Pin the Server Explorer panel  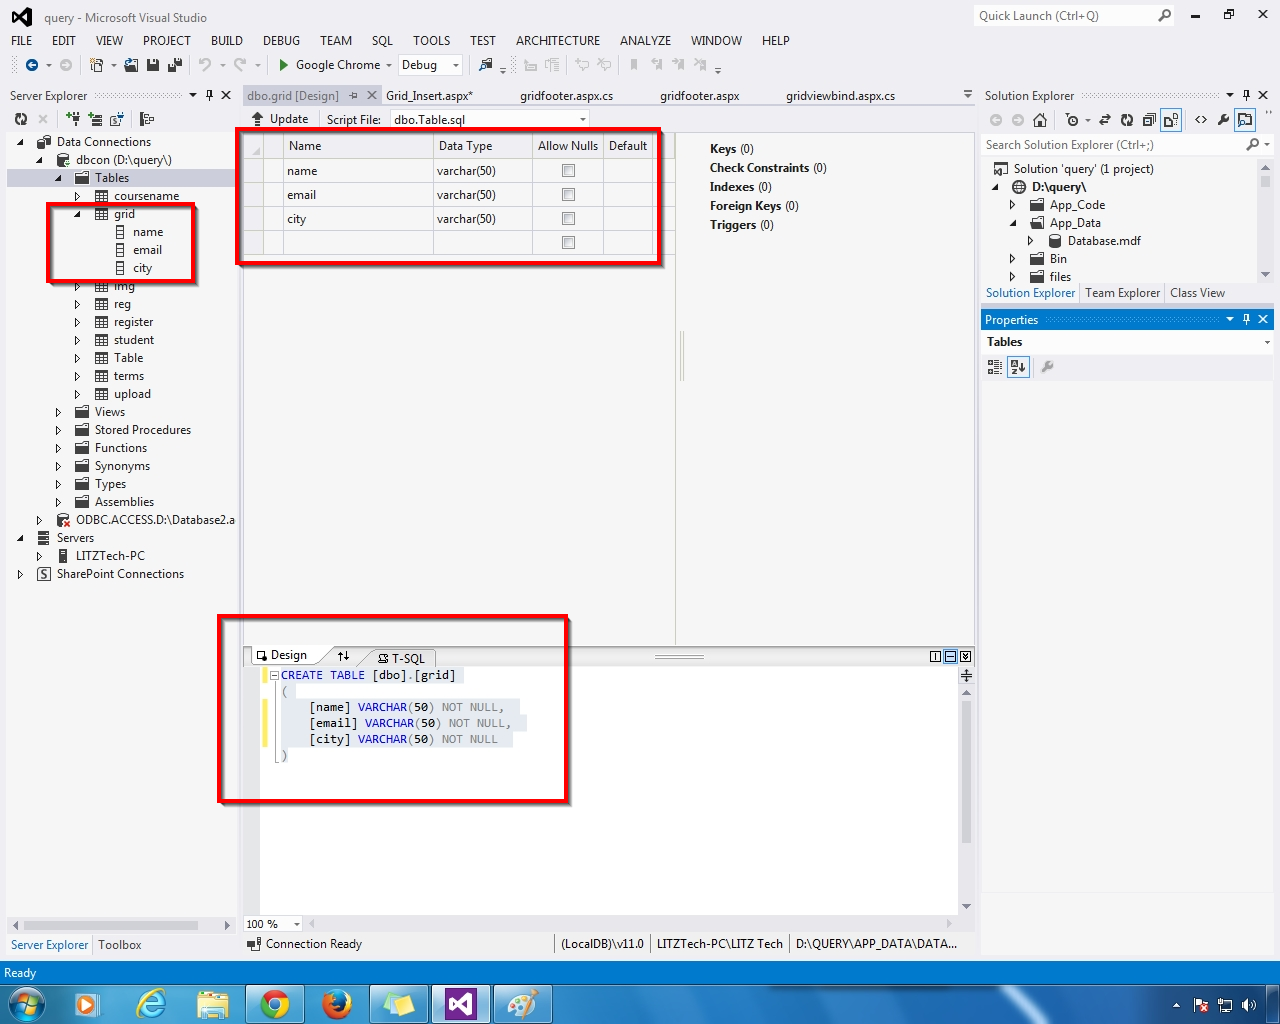coord(209,95)
